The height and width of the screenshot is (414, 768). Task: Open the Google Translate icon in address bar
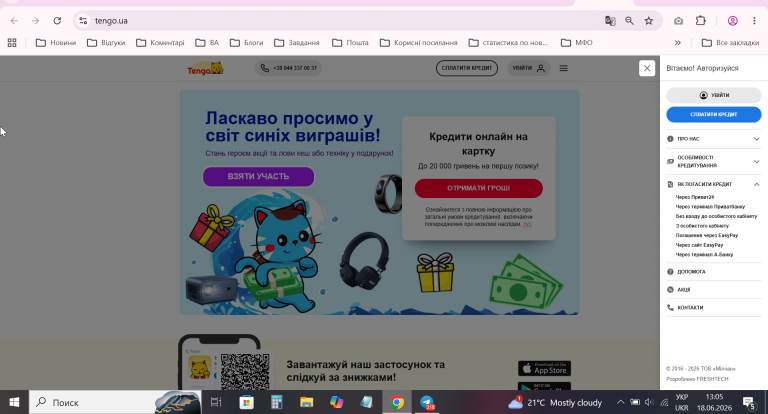pos(610,21)
